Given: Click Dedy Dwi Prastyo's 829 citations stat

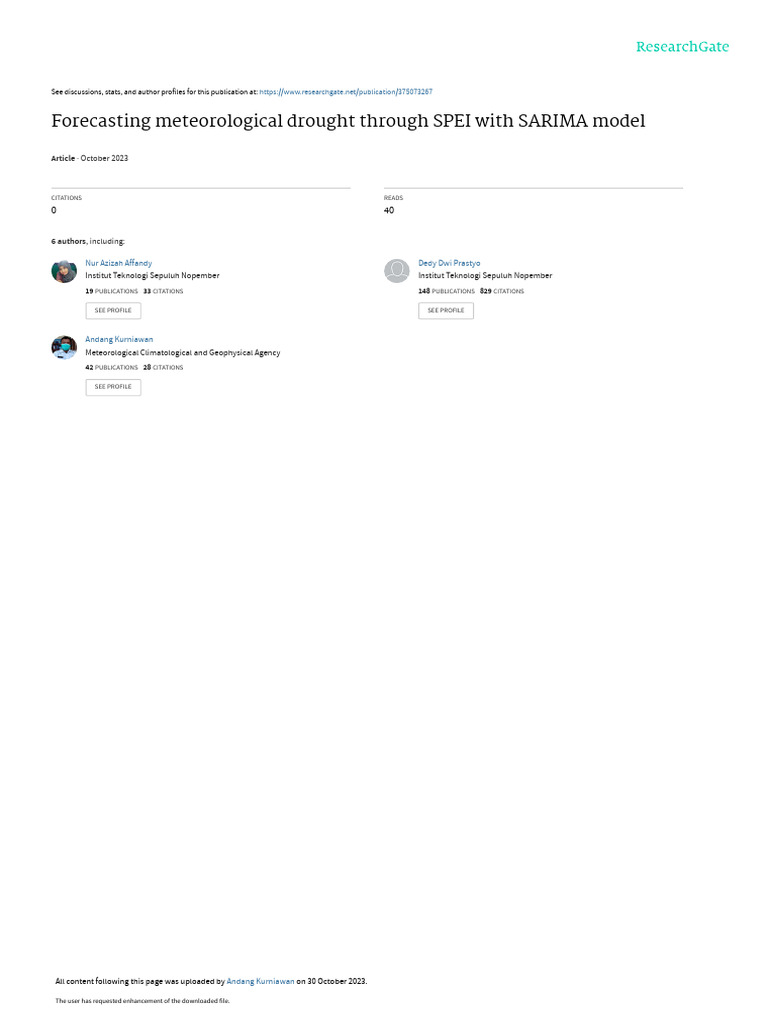Looking at the screenshot, I should 502,291.
